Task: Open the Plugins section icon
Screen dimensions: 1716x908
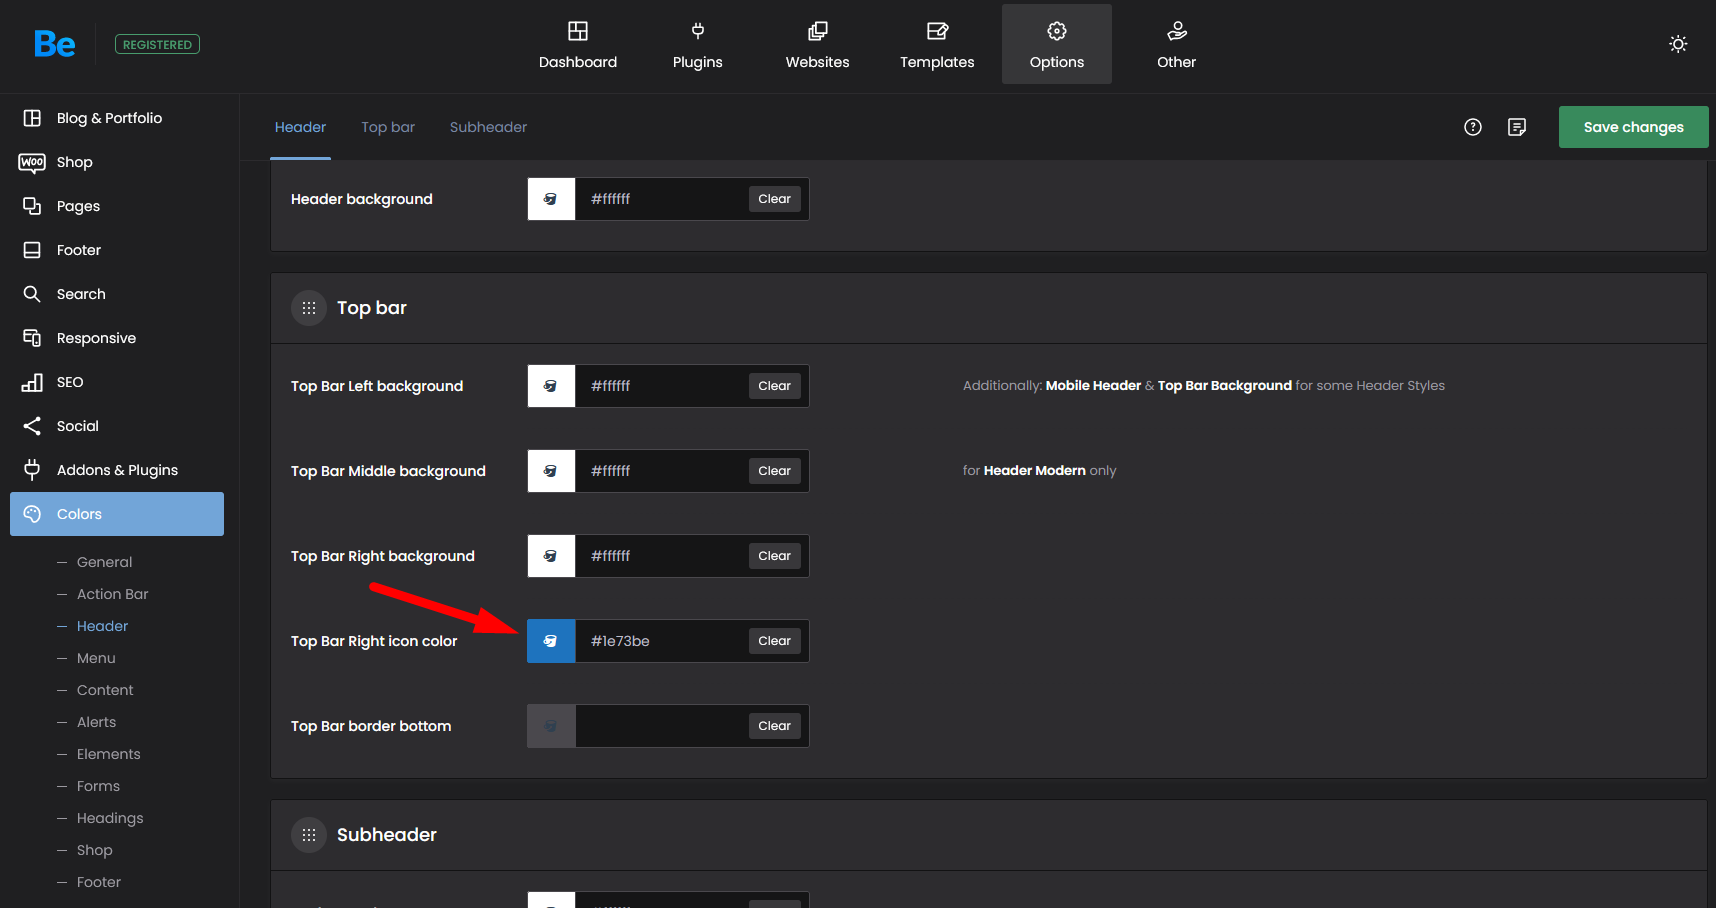Action: point(698,31)
